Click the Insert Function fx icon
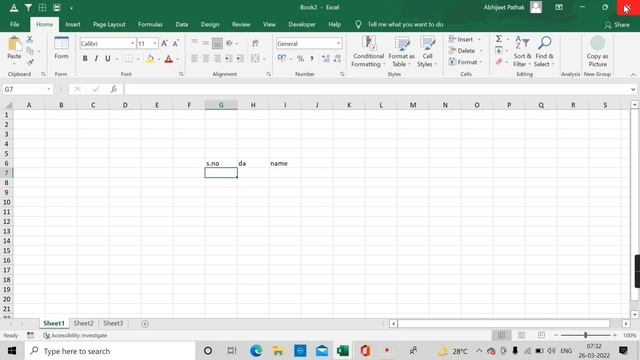 tap(114, 89)
